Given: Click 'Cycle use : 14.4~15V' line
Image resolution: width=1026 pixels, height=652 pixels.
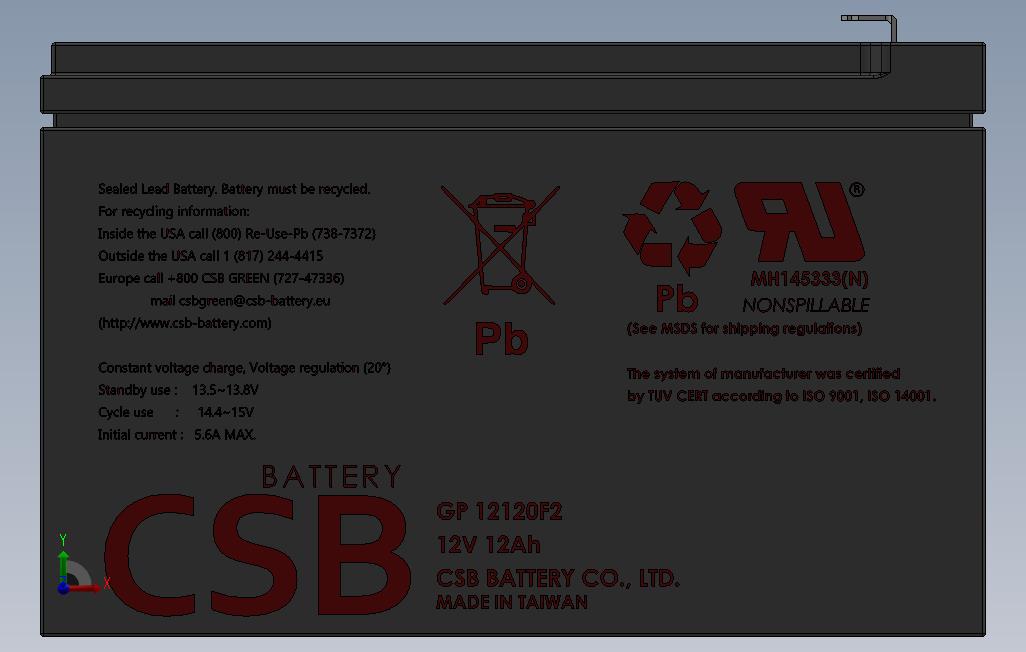Looking at the screenshot, I should coord(175,412).
